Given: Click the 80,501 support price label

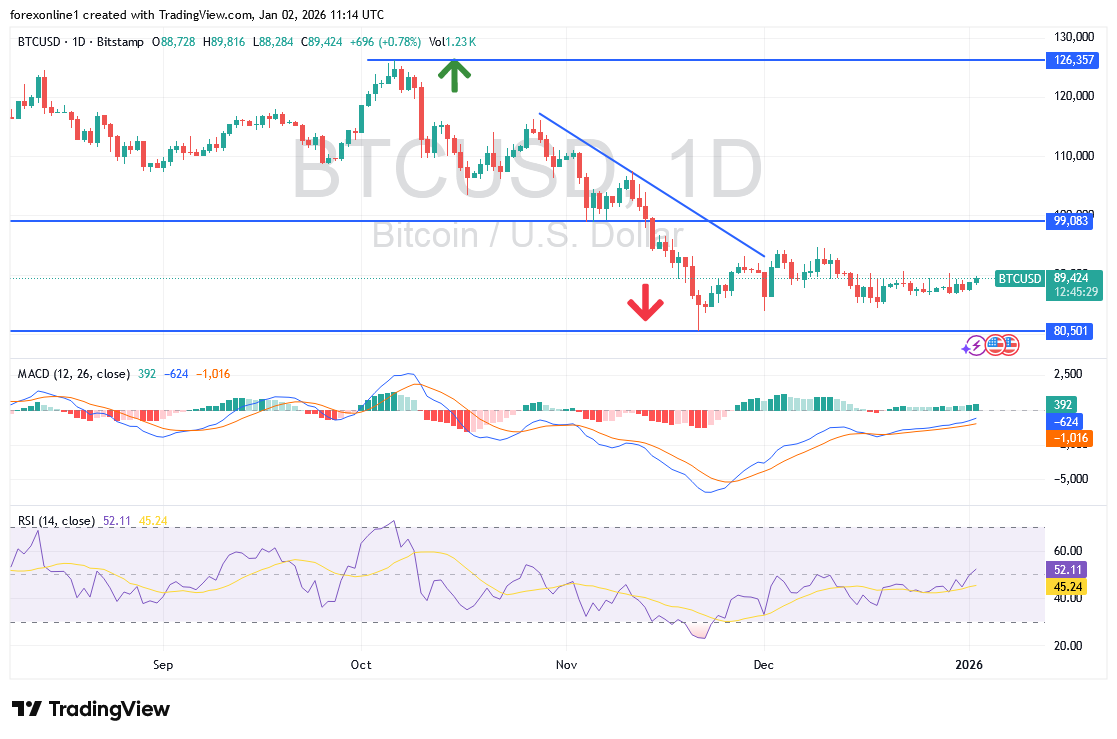Looking at the screenshot, I should click(1070, 331).
